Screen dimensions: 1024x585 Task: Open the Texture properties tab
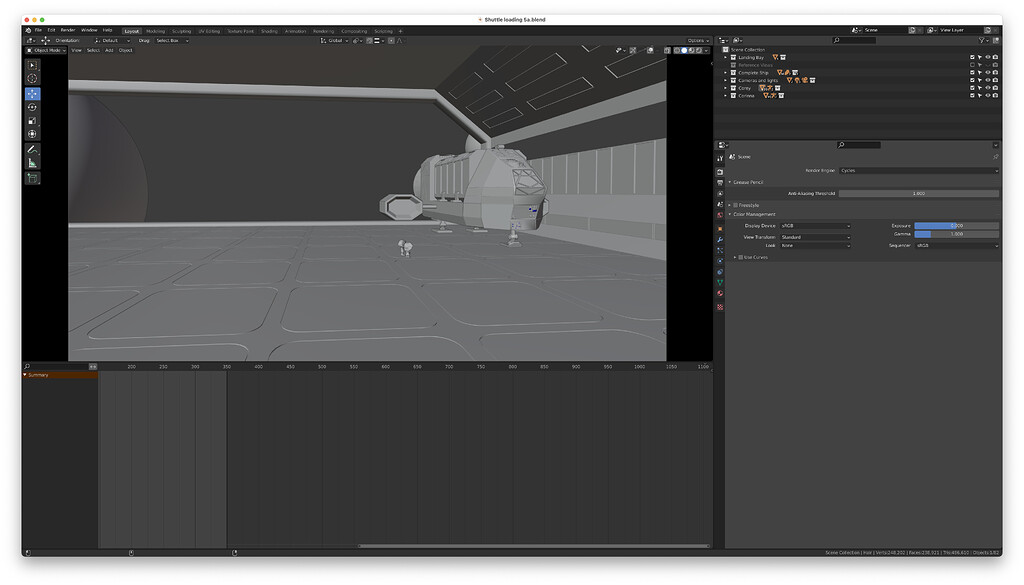[x=720, y=307]
